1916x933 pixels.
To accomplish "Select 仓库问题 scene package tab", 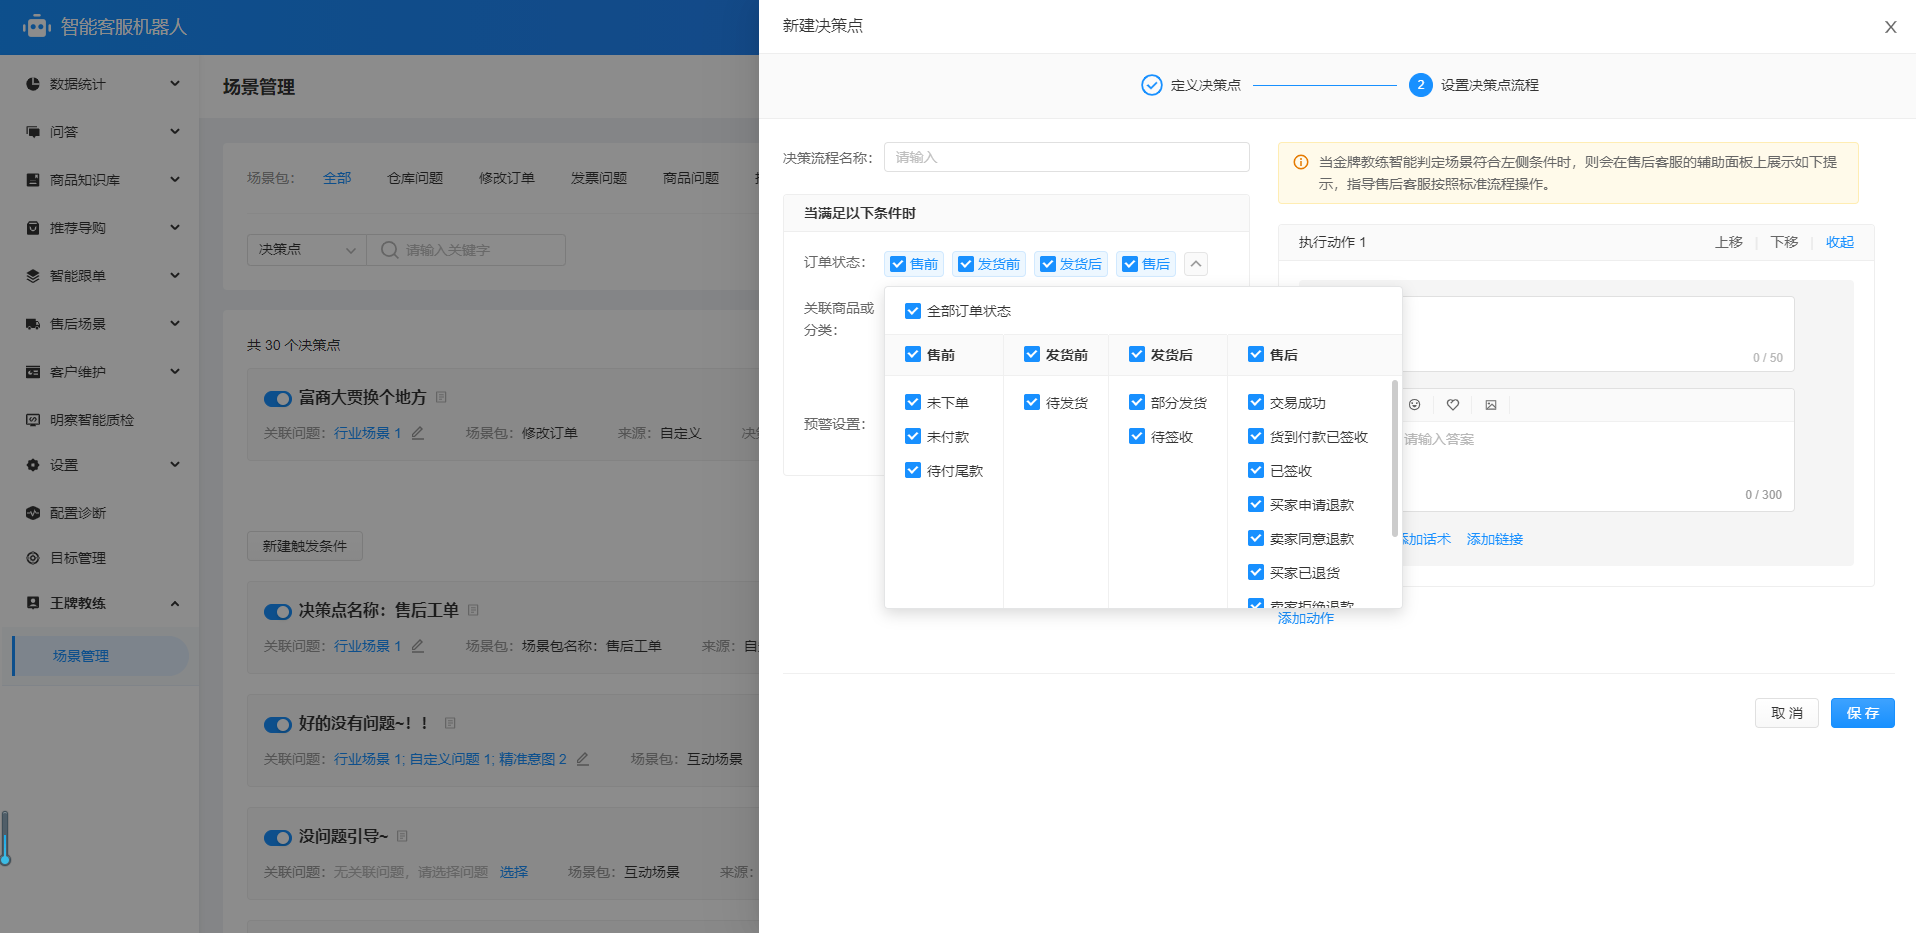I will pyautogui.click(x=415, y=178).
